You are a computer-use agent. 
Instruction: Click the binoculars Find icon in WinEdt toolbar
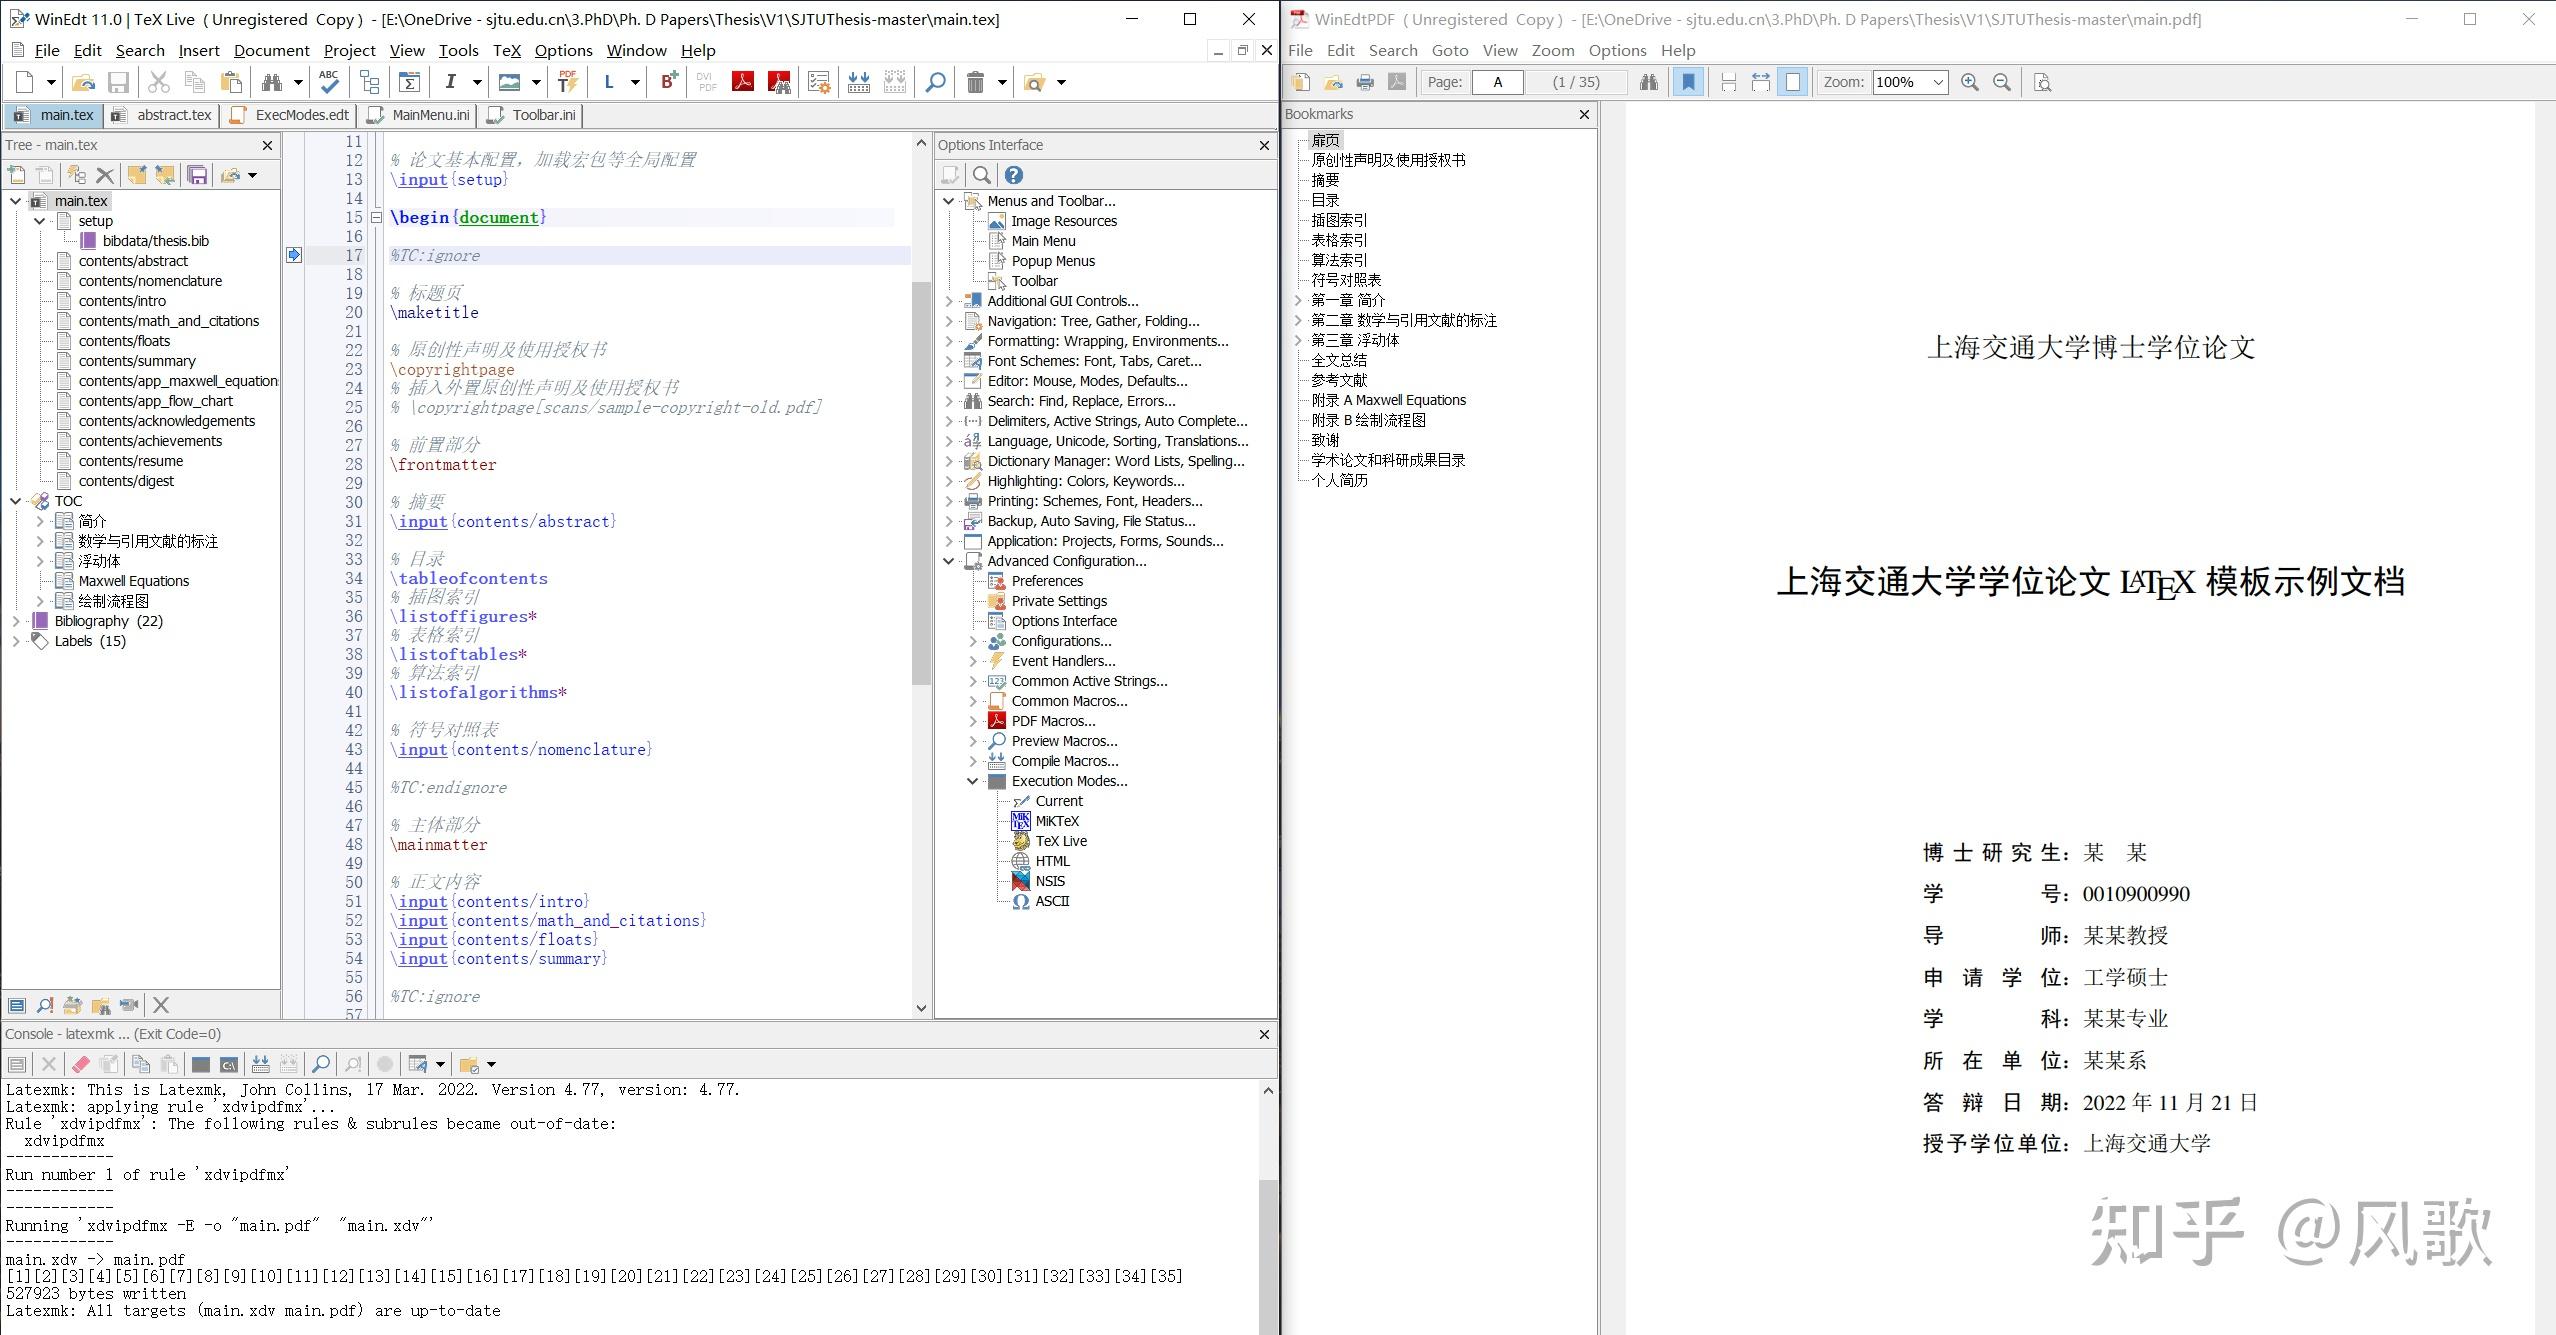coord(271,82)
